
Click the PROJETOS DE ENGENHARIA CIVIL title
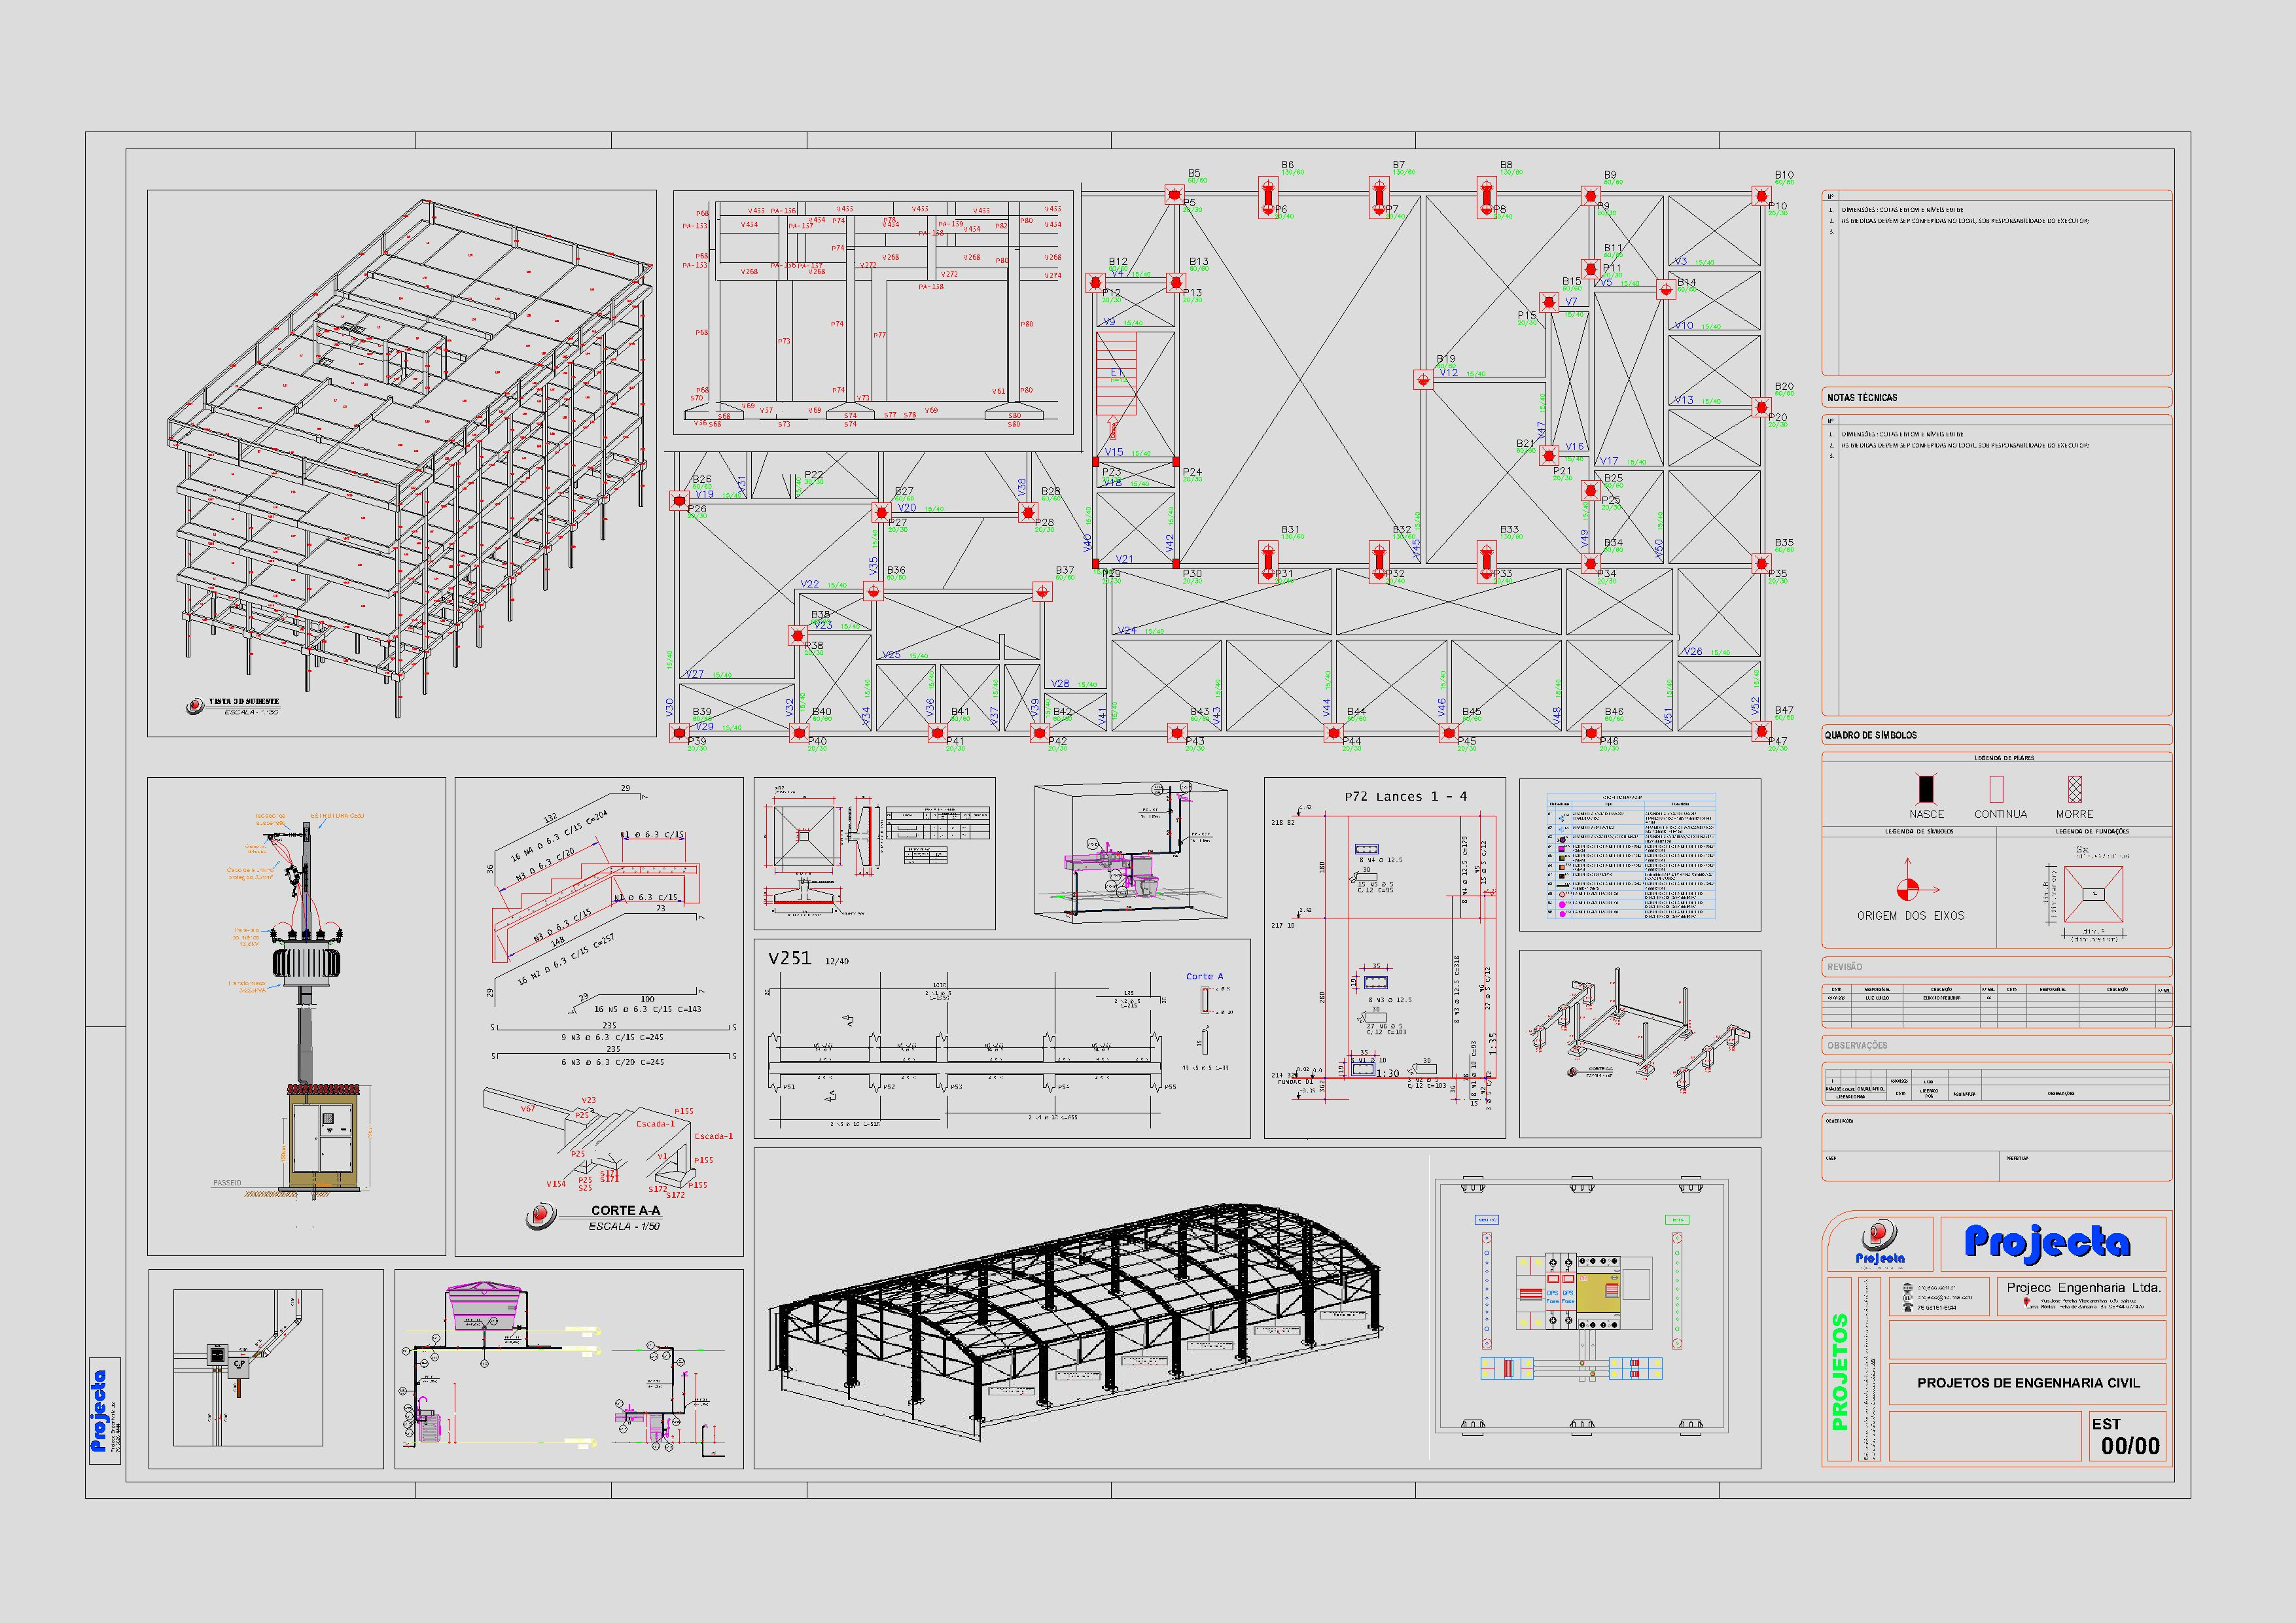pyautogui.click(x=2028, y=1383)
